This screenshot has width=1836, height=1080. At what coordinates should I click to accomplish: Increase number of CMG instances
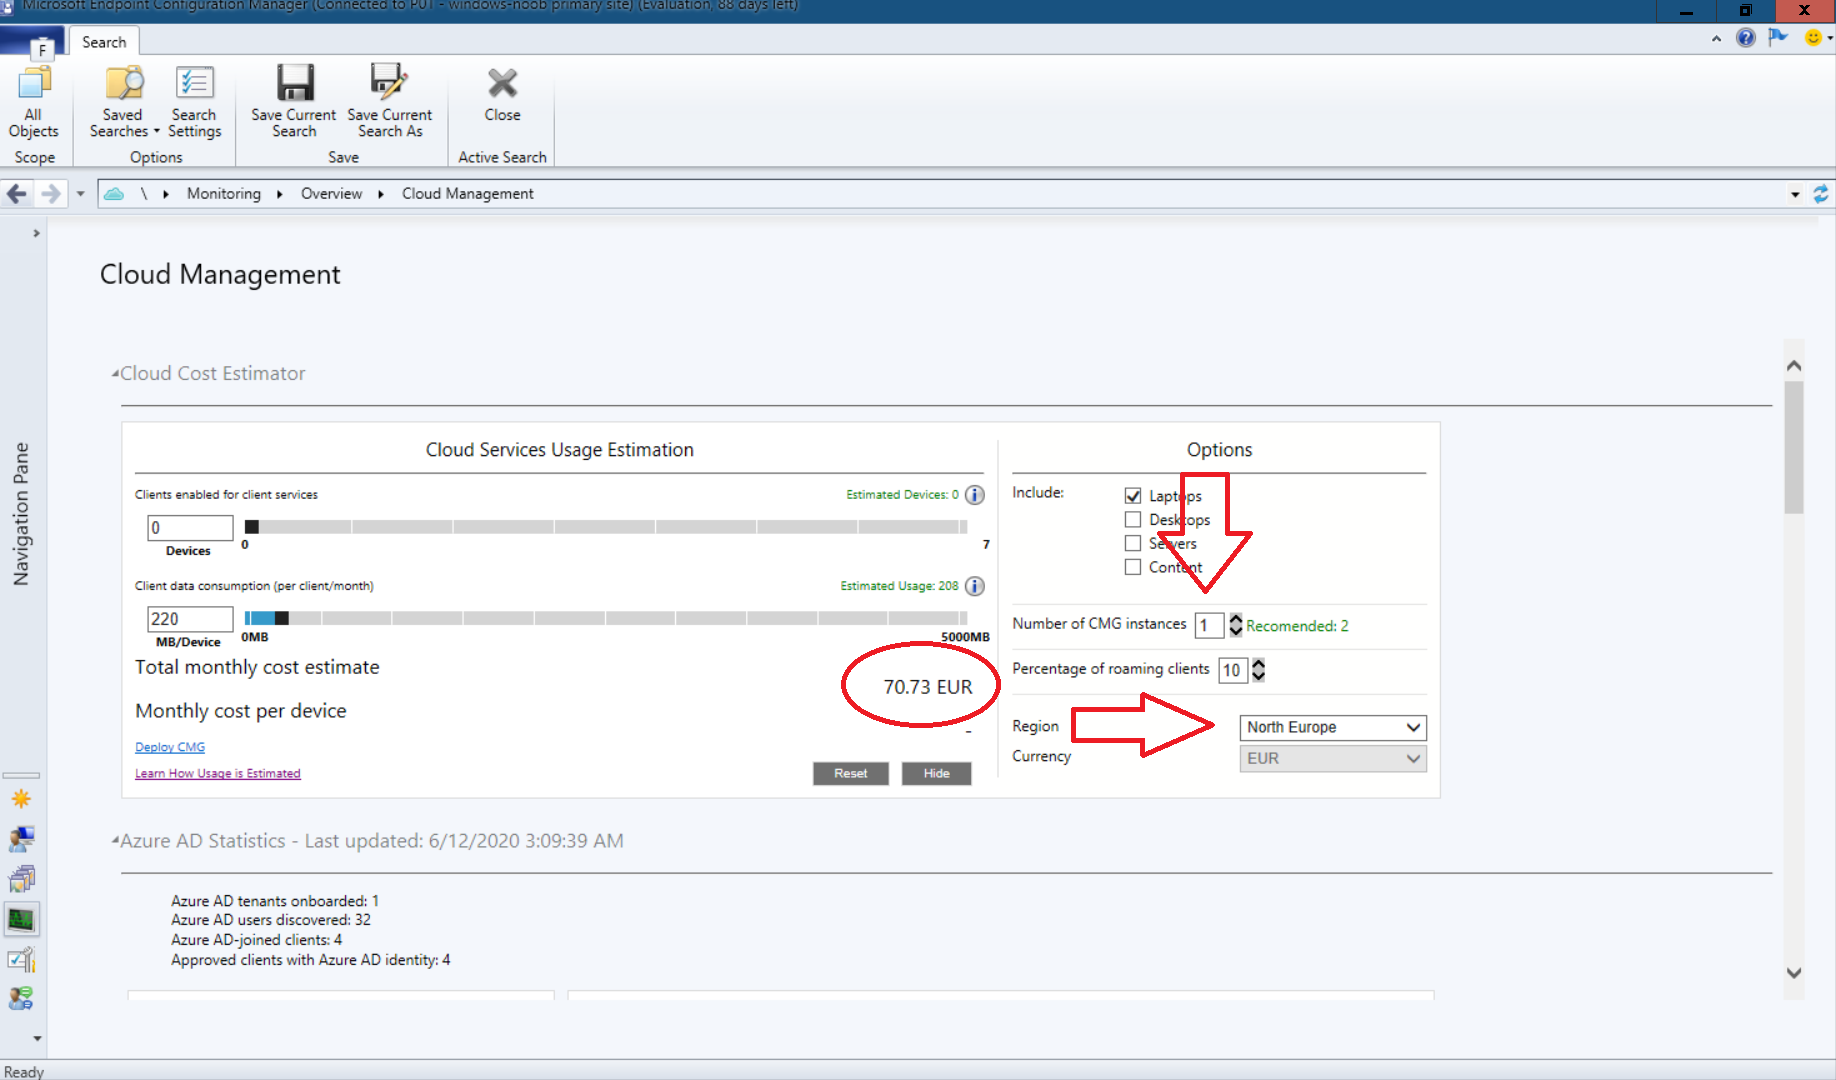tap(1236, 619)
